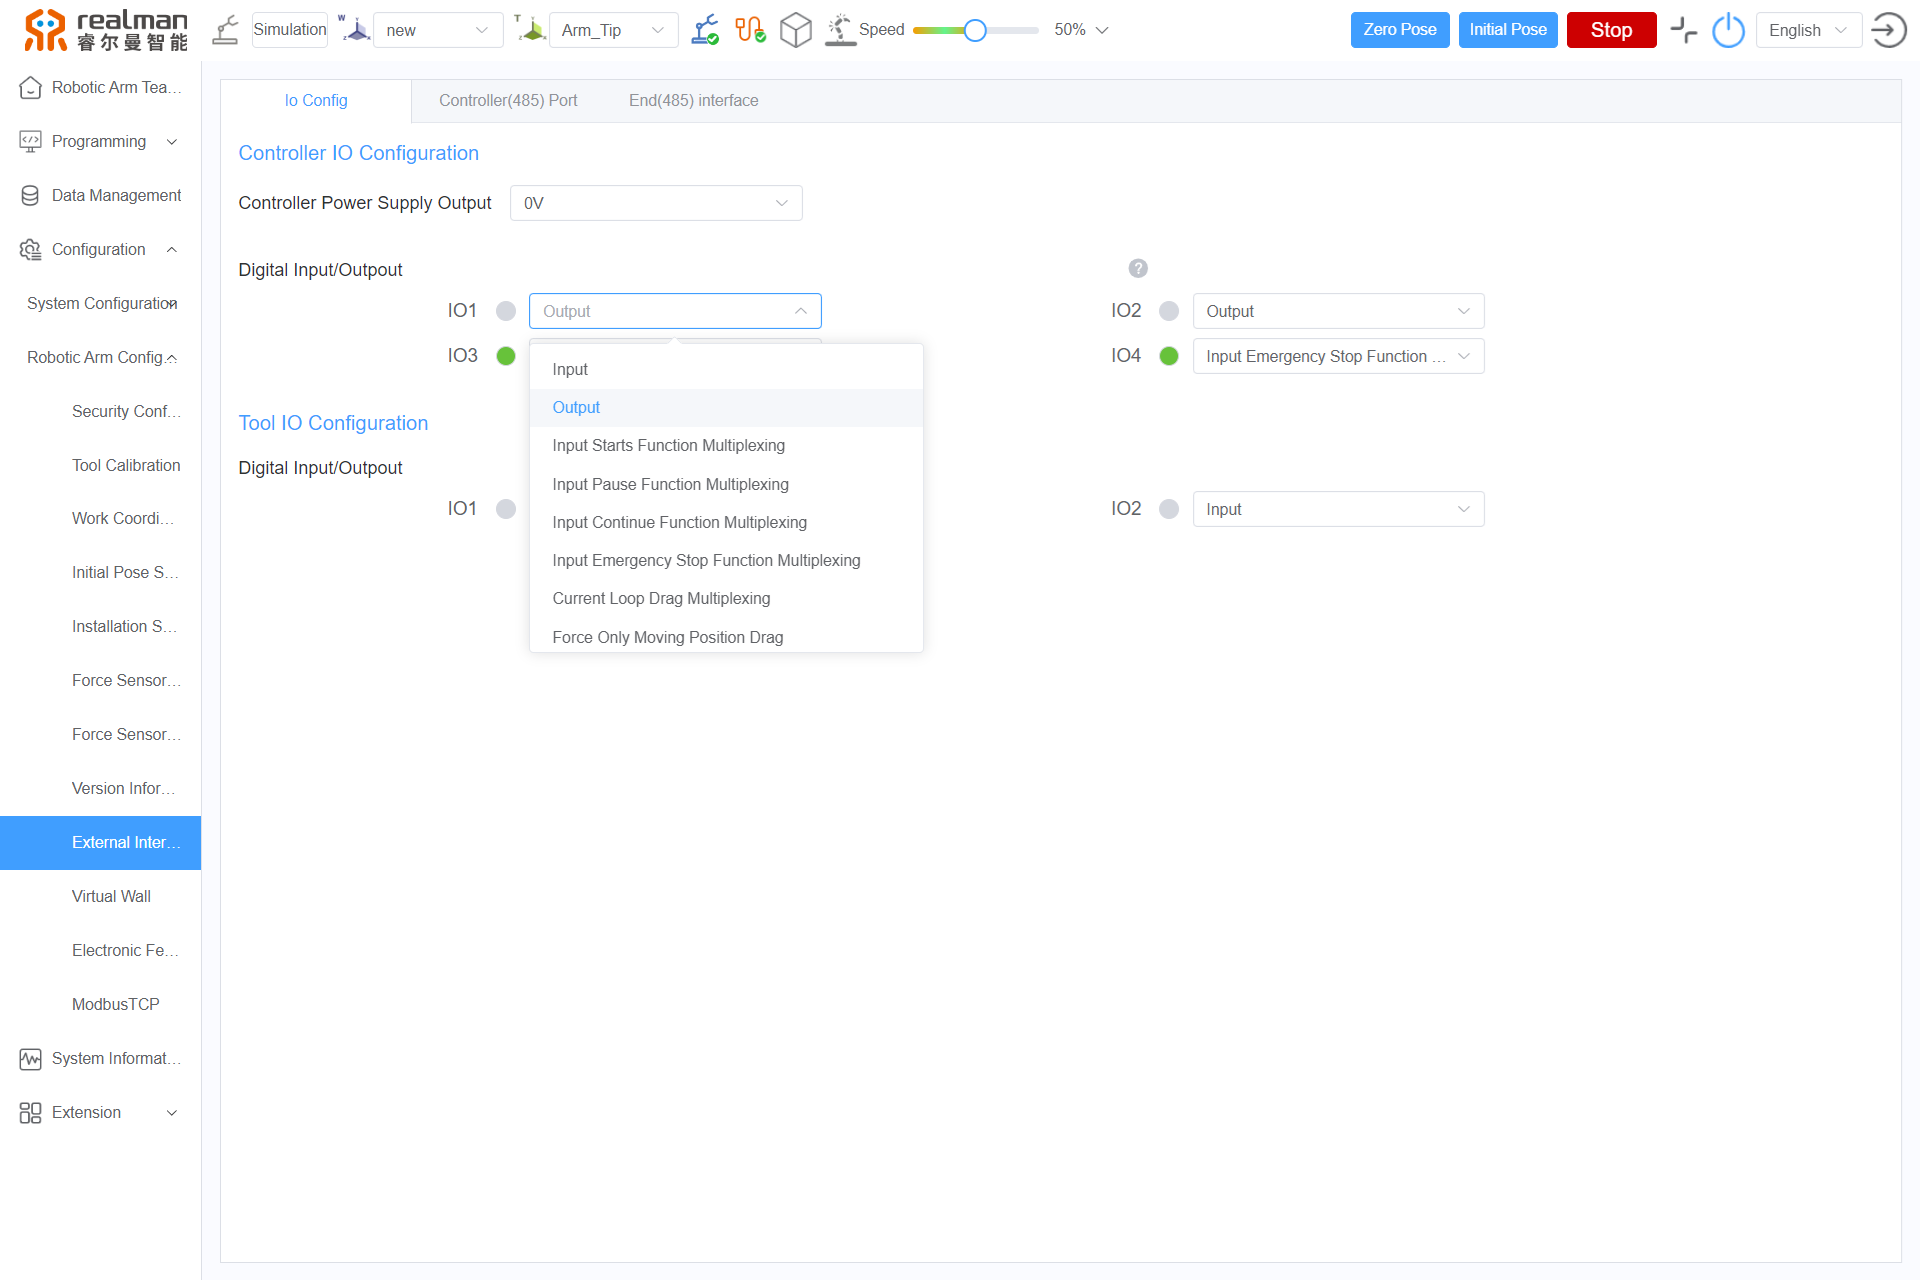Toggle the Controller IO1 status indicator
Viewport: 1920px width, 1280px height.
point(506,311)
